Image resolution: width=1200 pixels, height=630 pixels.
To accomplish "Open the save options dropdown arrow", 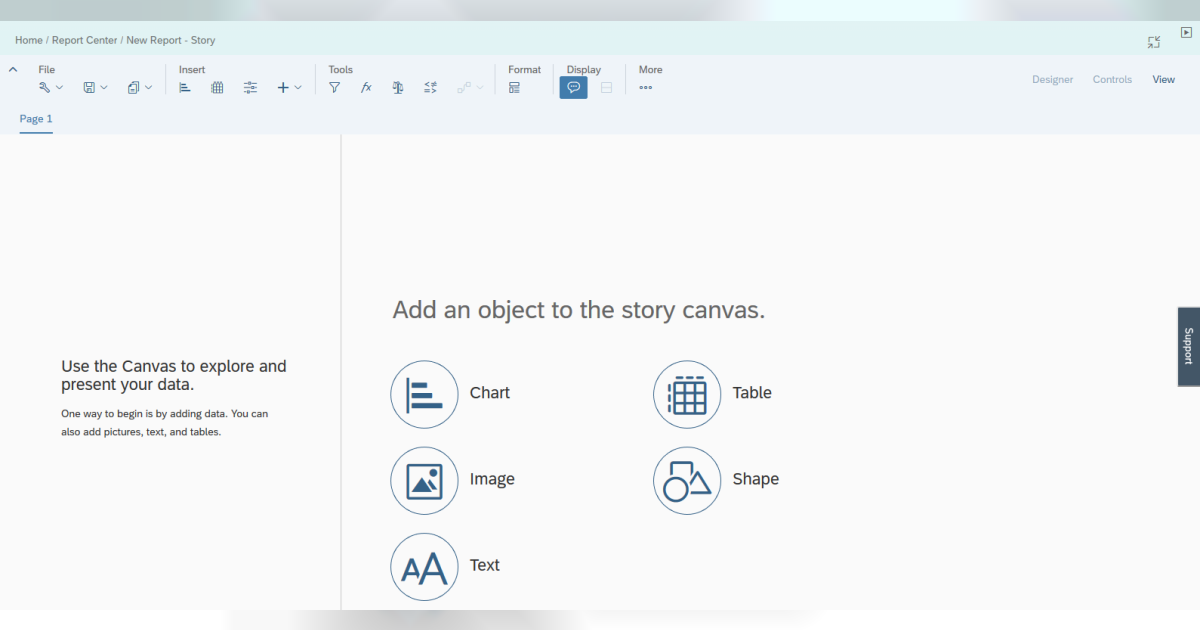I will coord(104,87).
